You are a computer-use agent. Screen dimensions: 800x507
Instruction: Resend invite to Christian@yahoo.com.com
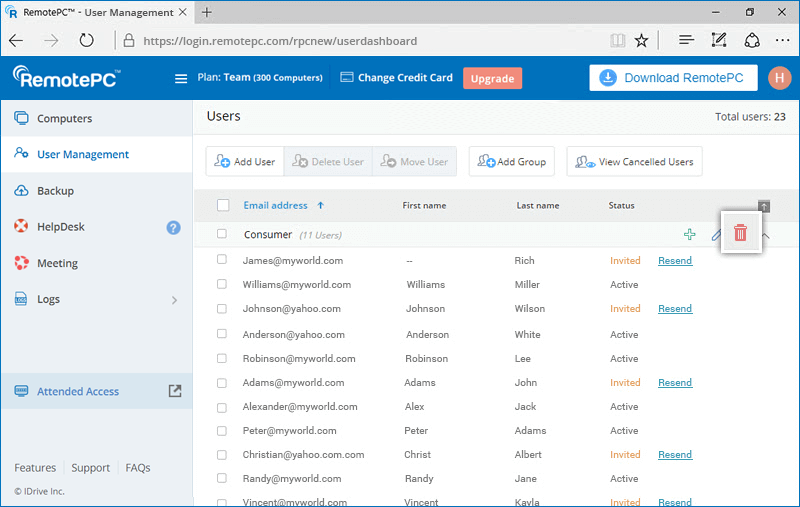[x=675, y=454]
